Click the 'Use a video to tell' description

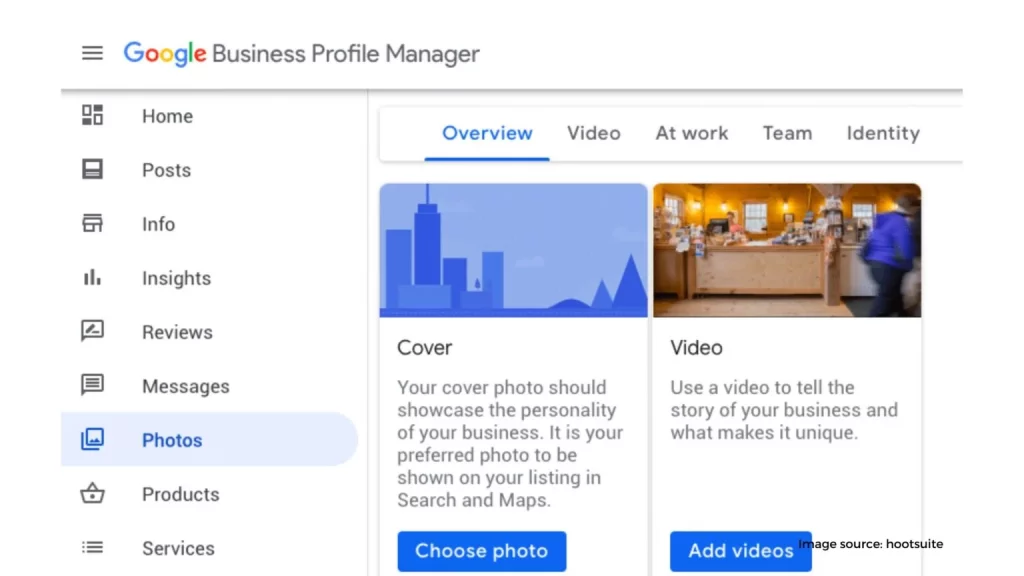[784, 410]
